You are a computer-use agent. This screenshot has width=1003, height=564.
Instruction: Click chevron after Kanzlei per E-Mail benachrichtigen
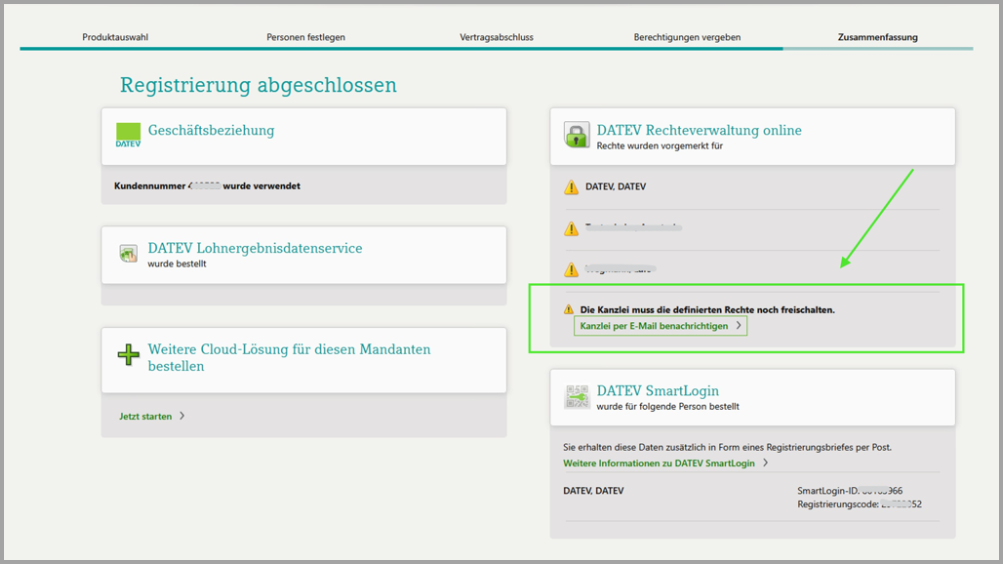739,326
